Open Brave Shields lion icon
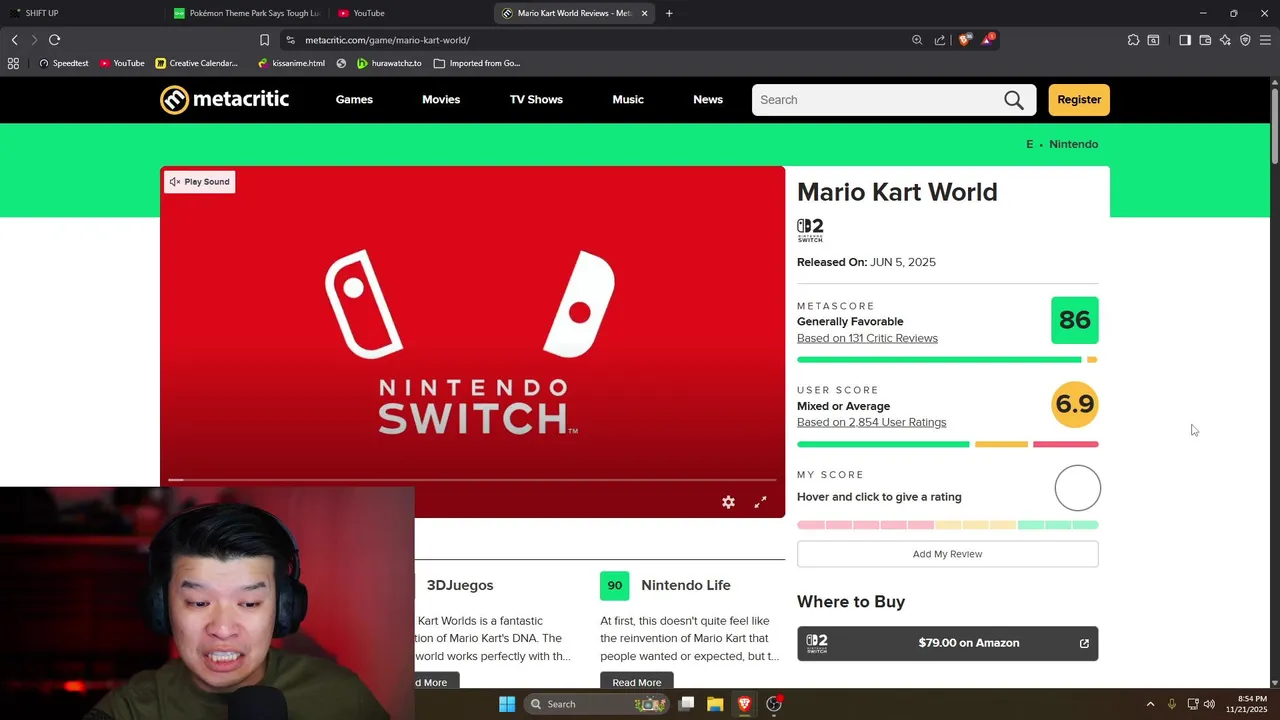 click(x=964, y=40)
